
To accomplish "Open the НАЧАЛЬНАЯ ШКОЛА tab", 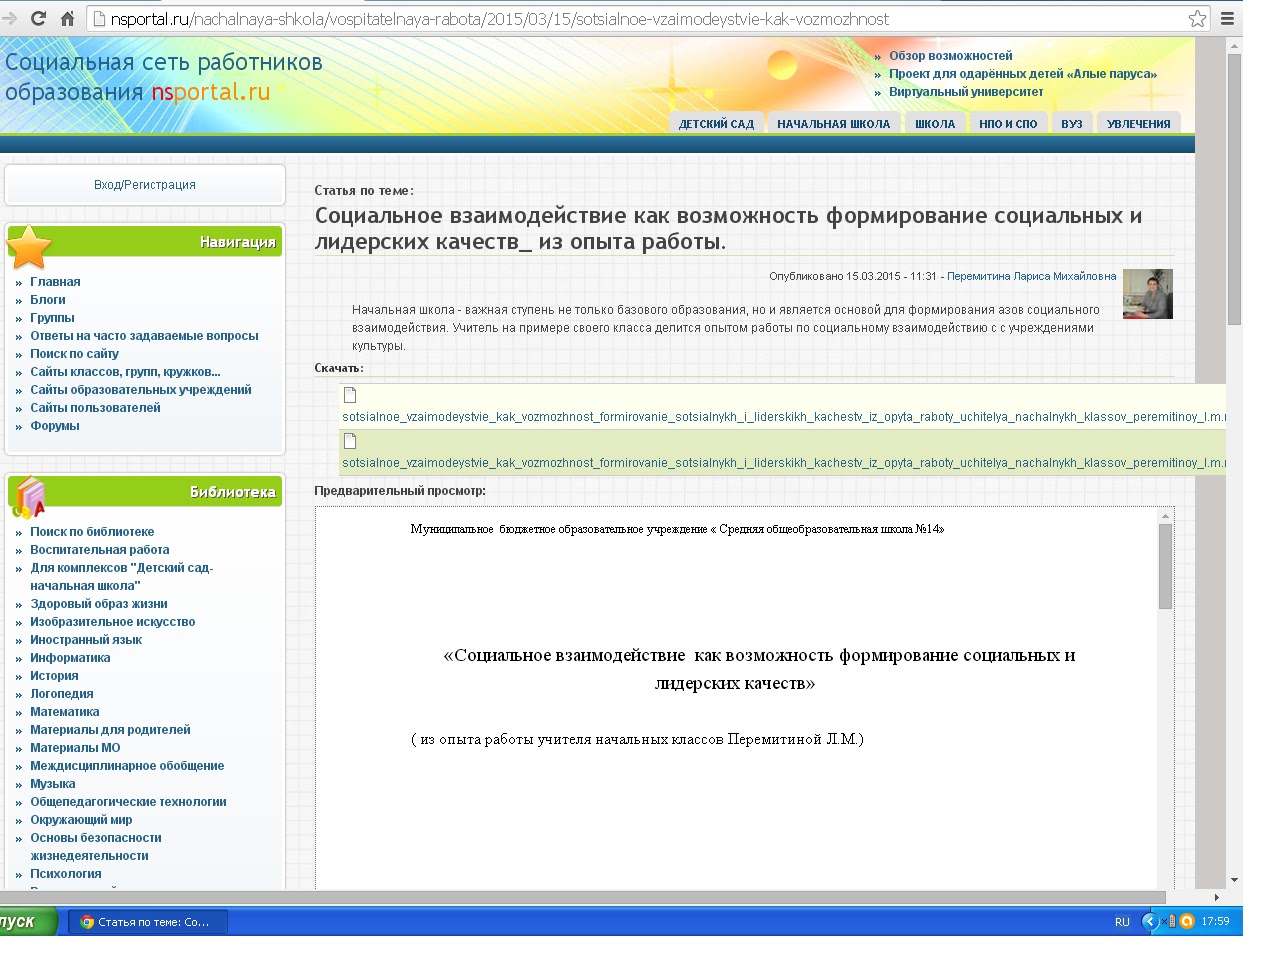I will click(x=833, y=124).
